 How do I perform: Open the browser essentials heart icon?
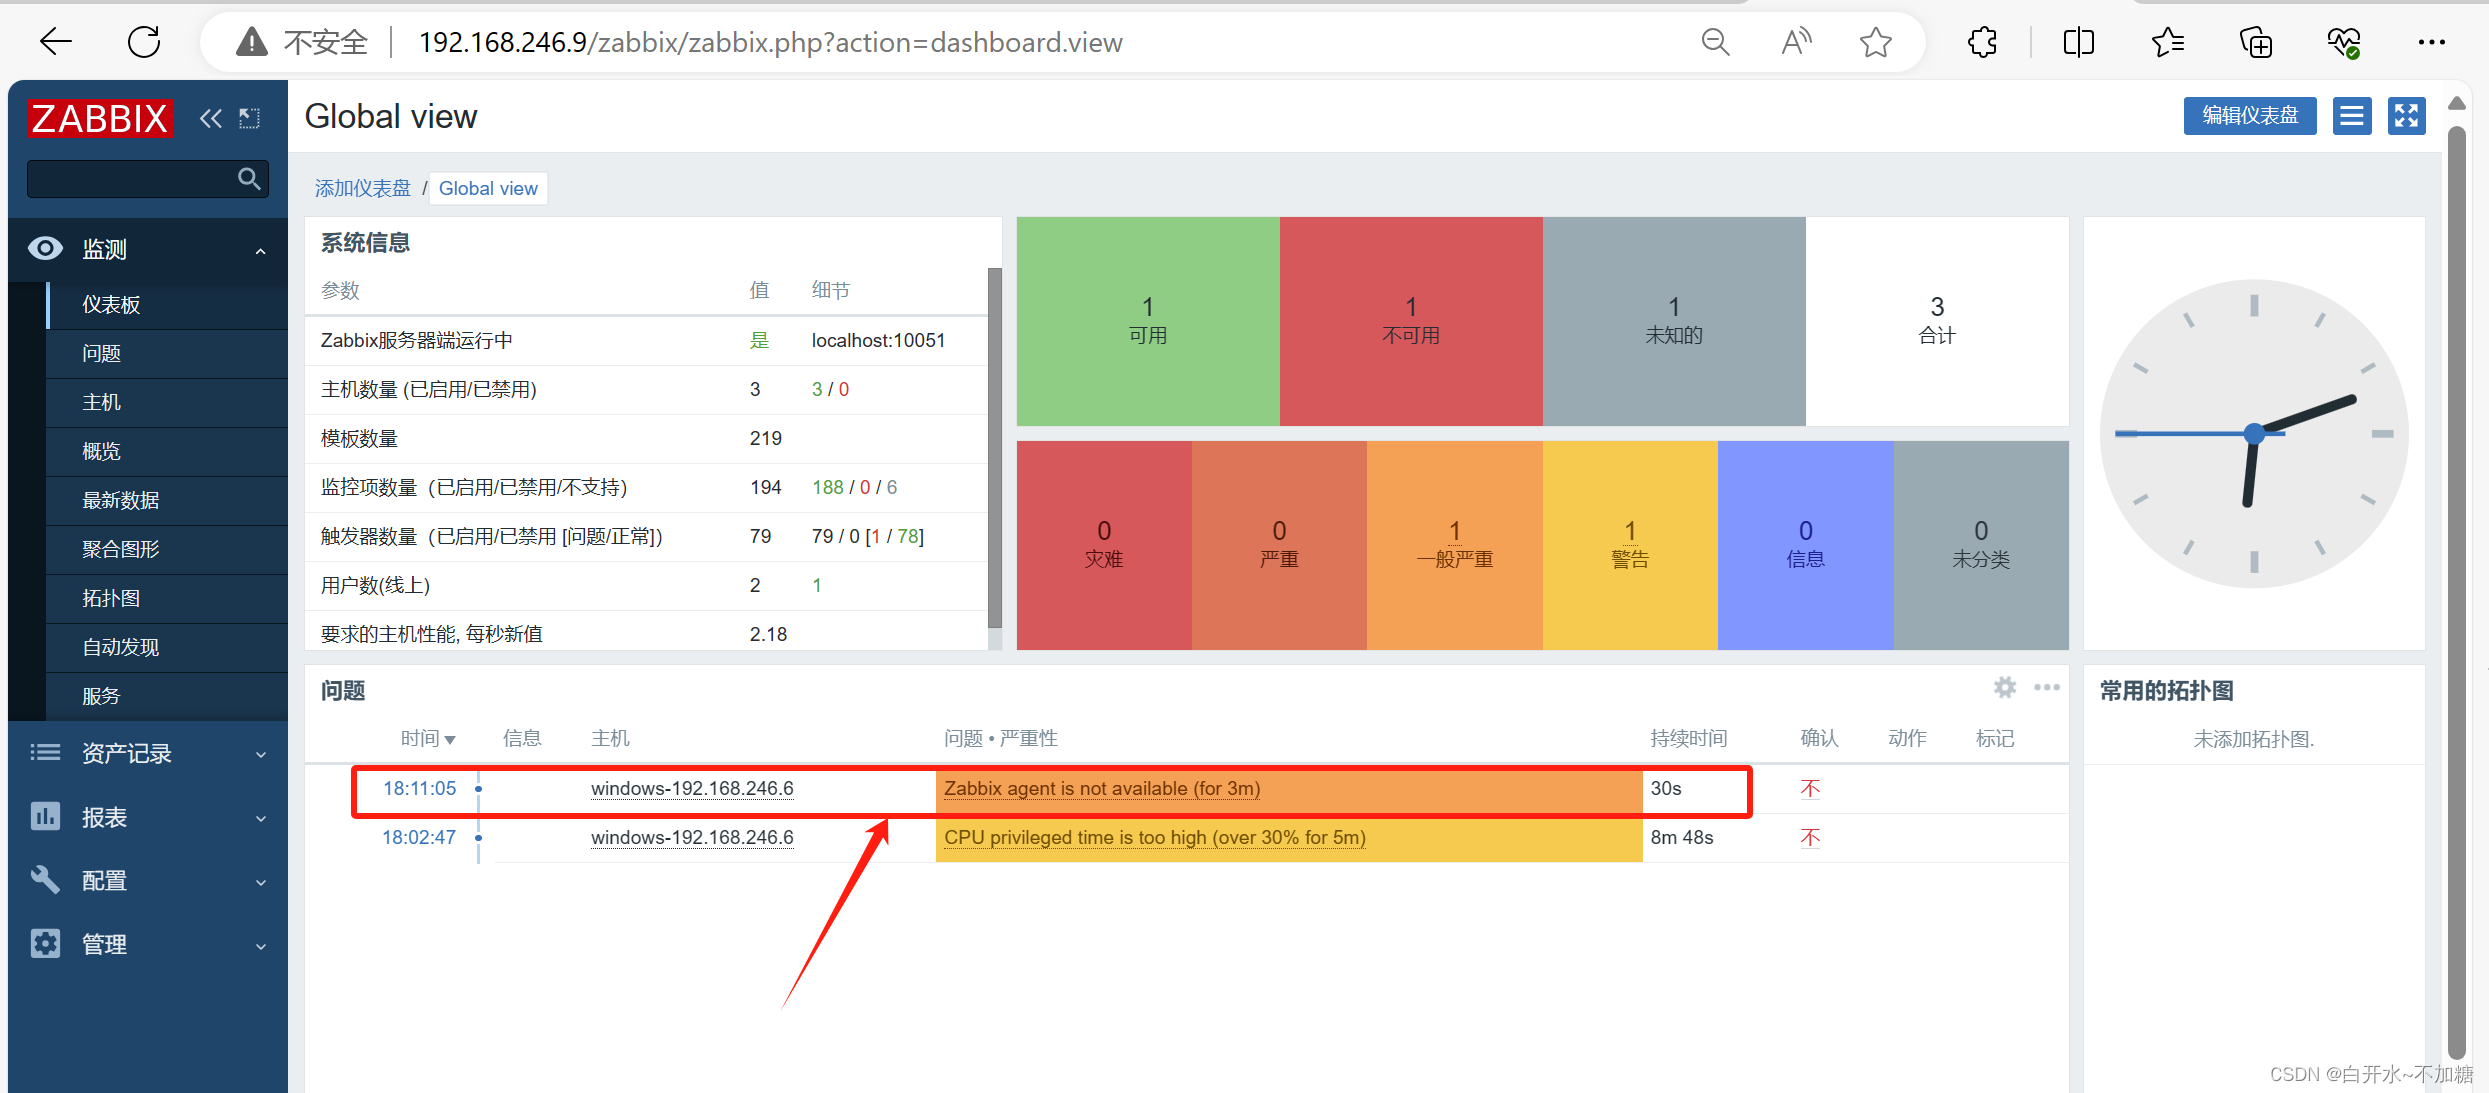point(2344,42)
